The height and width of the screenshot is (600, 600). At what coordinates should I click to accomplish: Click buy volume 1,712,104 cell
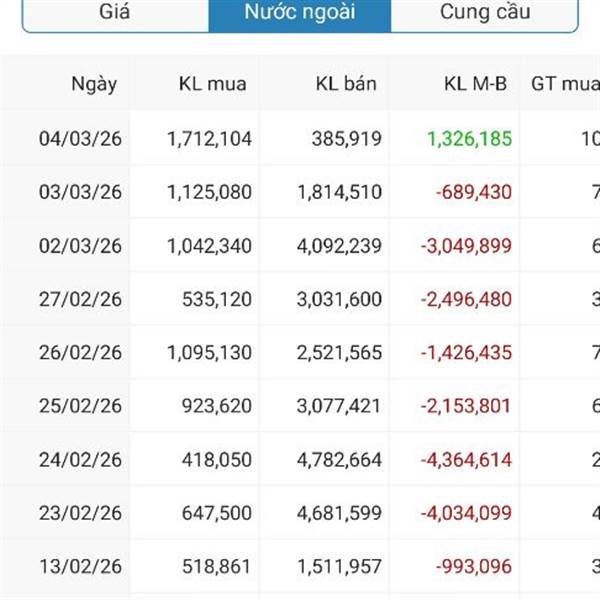click(209, 138)
